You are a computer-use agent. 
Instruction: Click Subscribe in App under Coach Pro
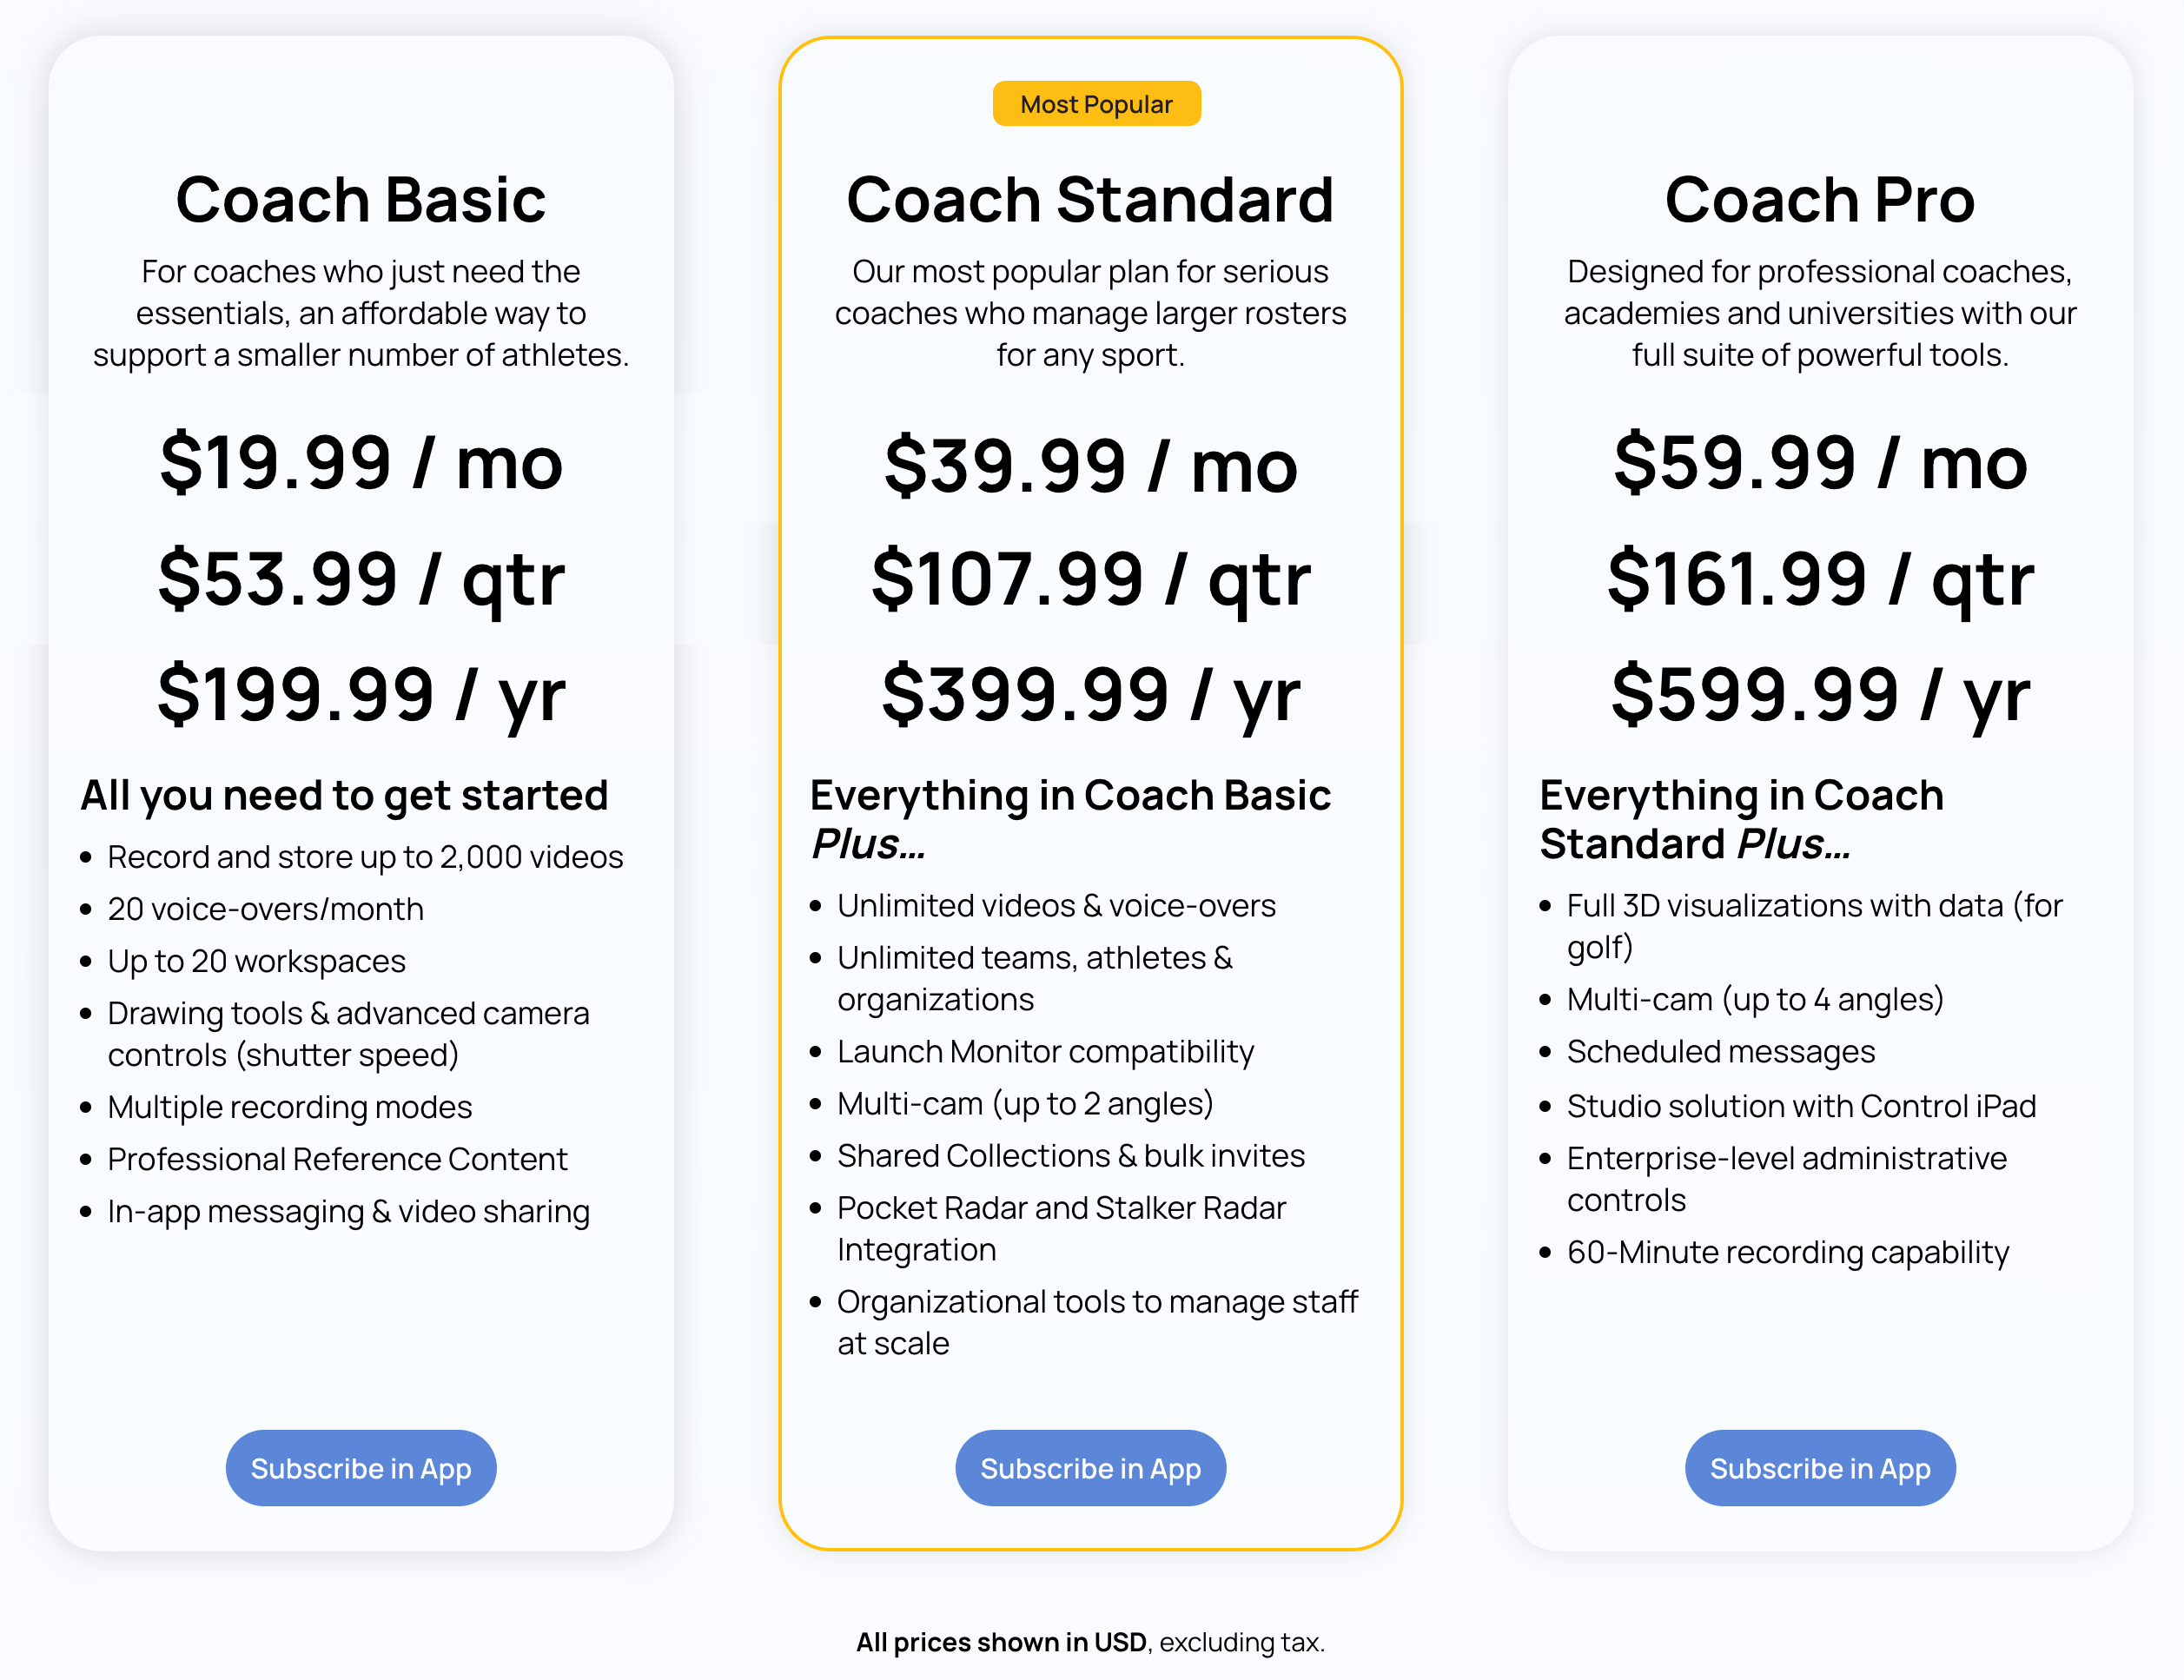1820,1467
